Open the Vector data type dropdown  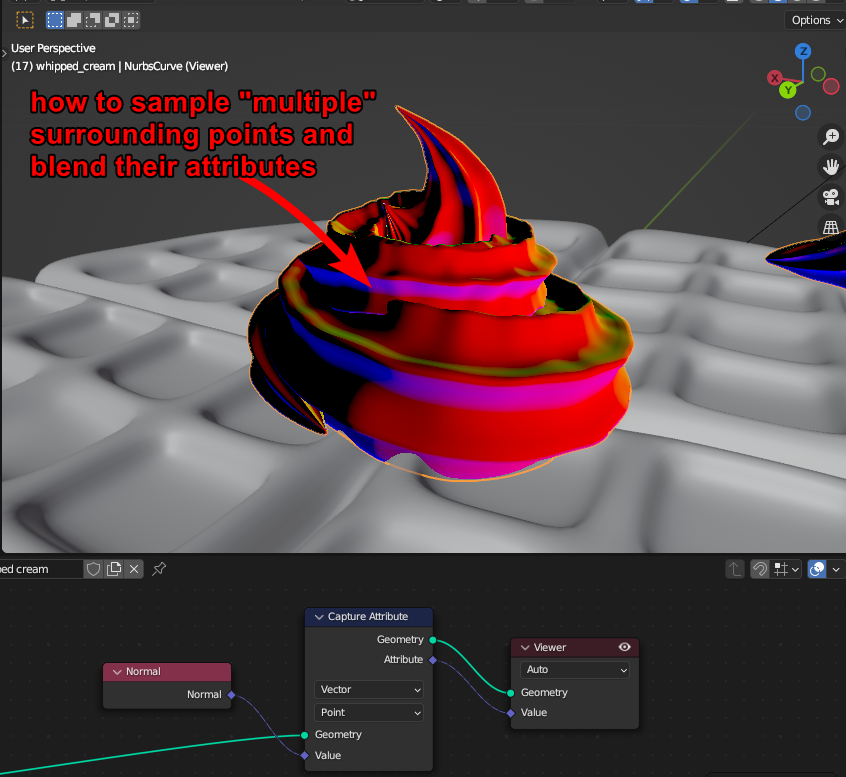(369, 690)
